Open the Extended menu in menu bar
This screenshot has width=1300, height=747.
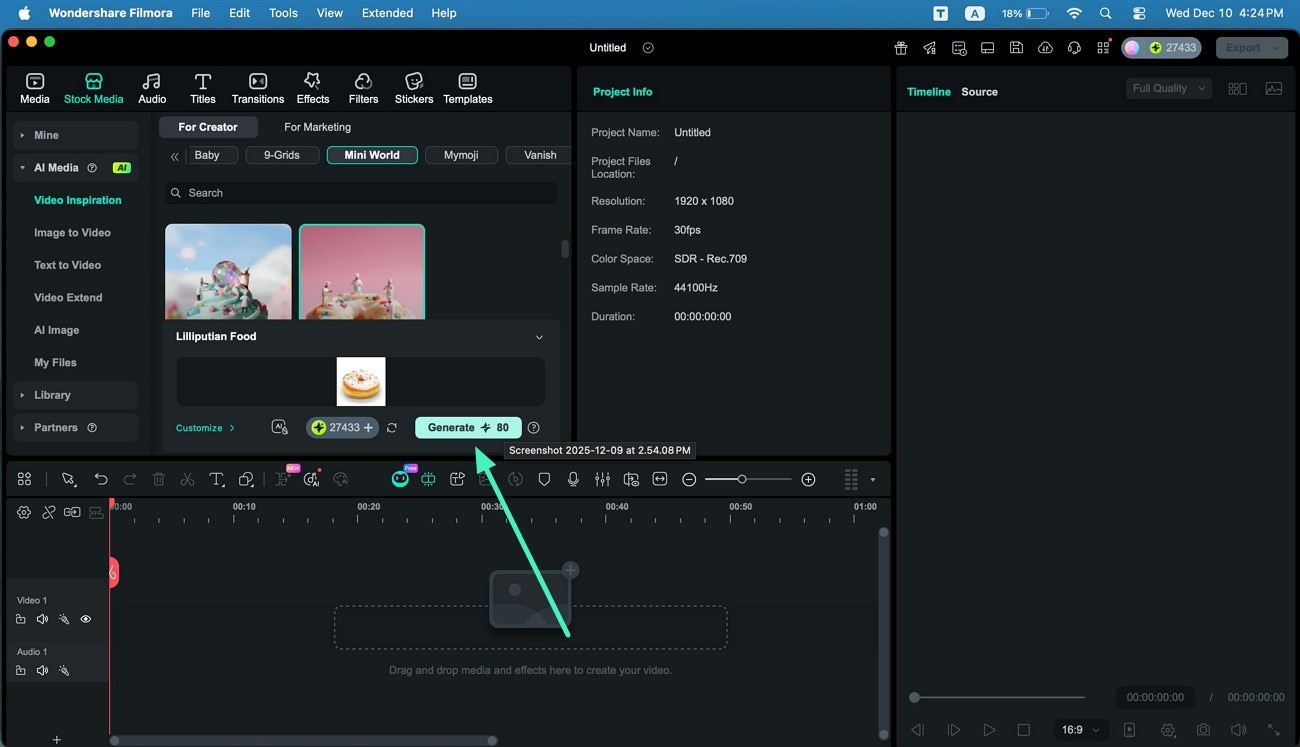coord(386,13)
